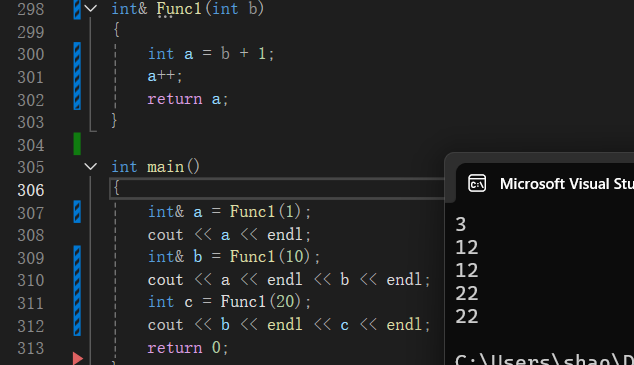Click line number 313 in the gutter
The height and width of the screenshot is (365, 634).
pos(31,348)
